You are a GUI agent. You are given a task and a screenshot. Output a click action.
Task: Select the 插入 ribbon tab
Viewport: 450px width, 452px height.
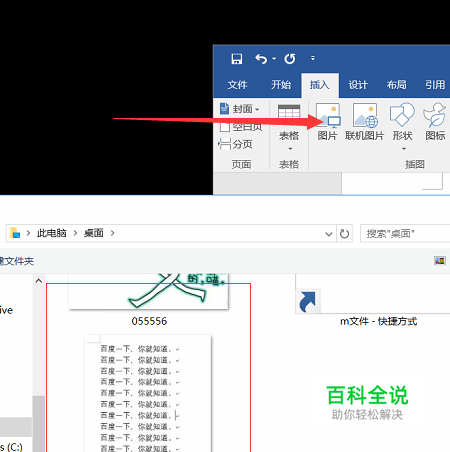tap(320, 85)
